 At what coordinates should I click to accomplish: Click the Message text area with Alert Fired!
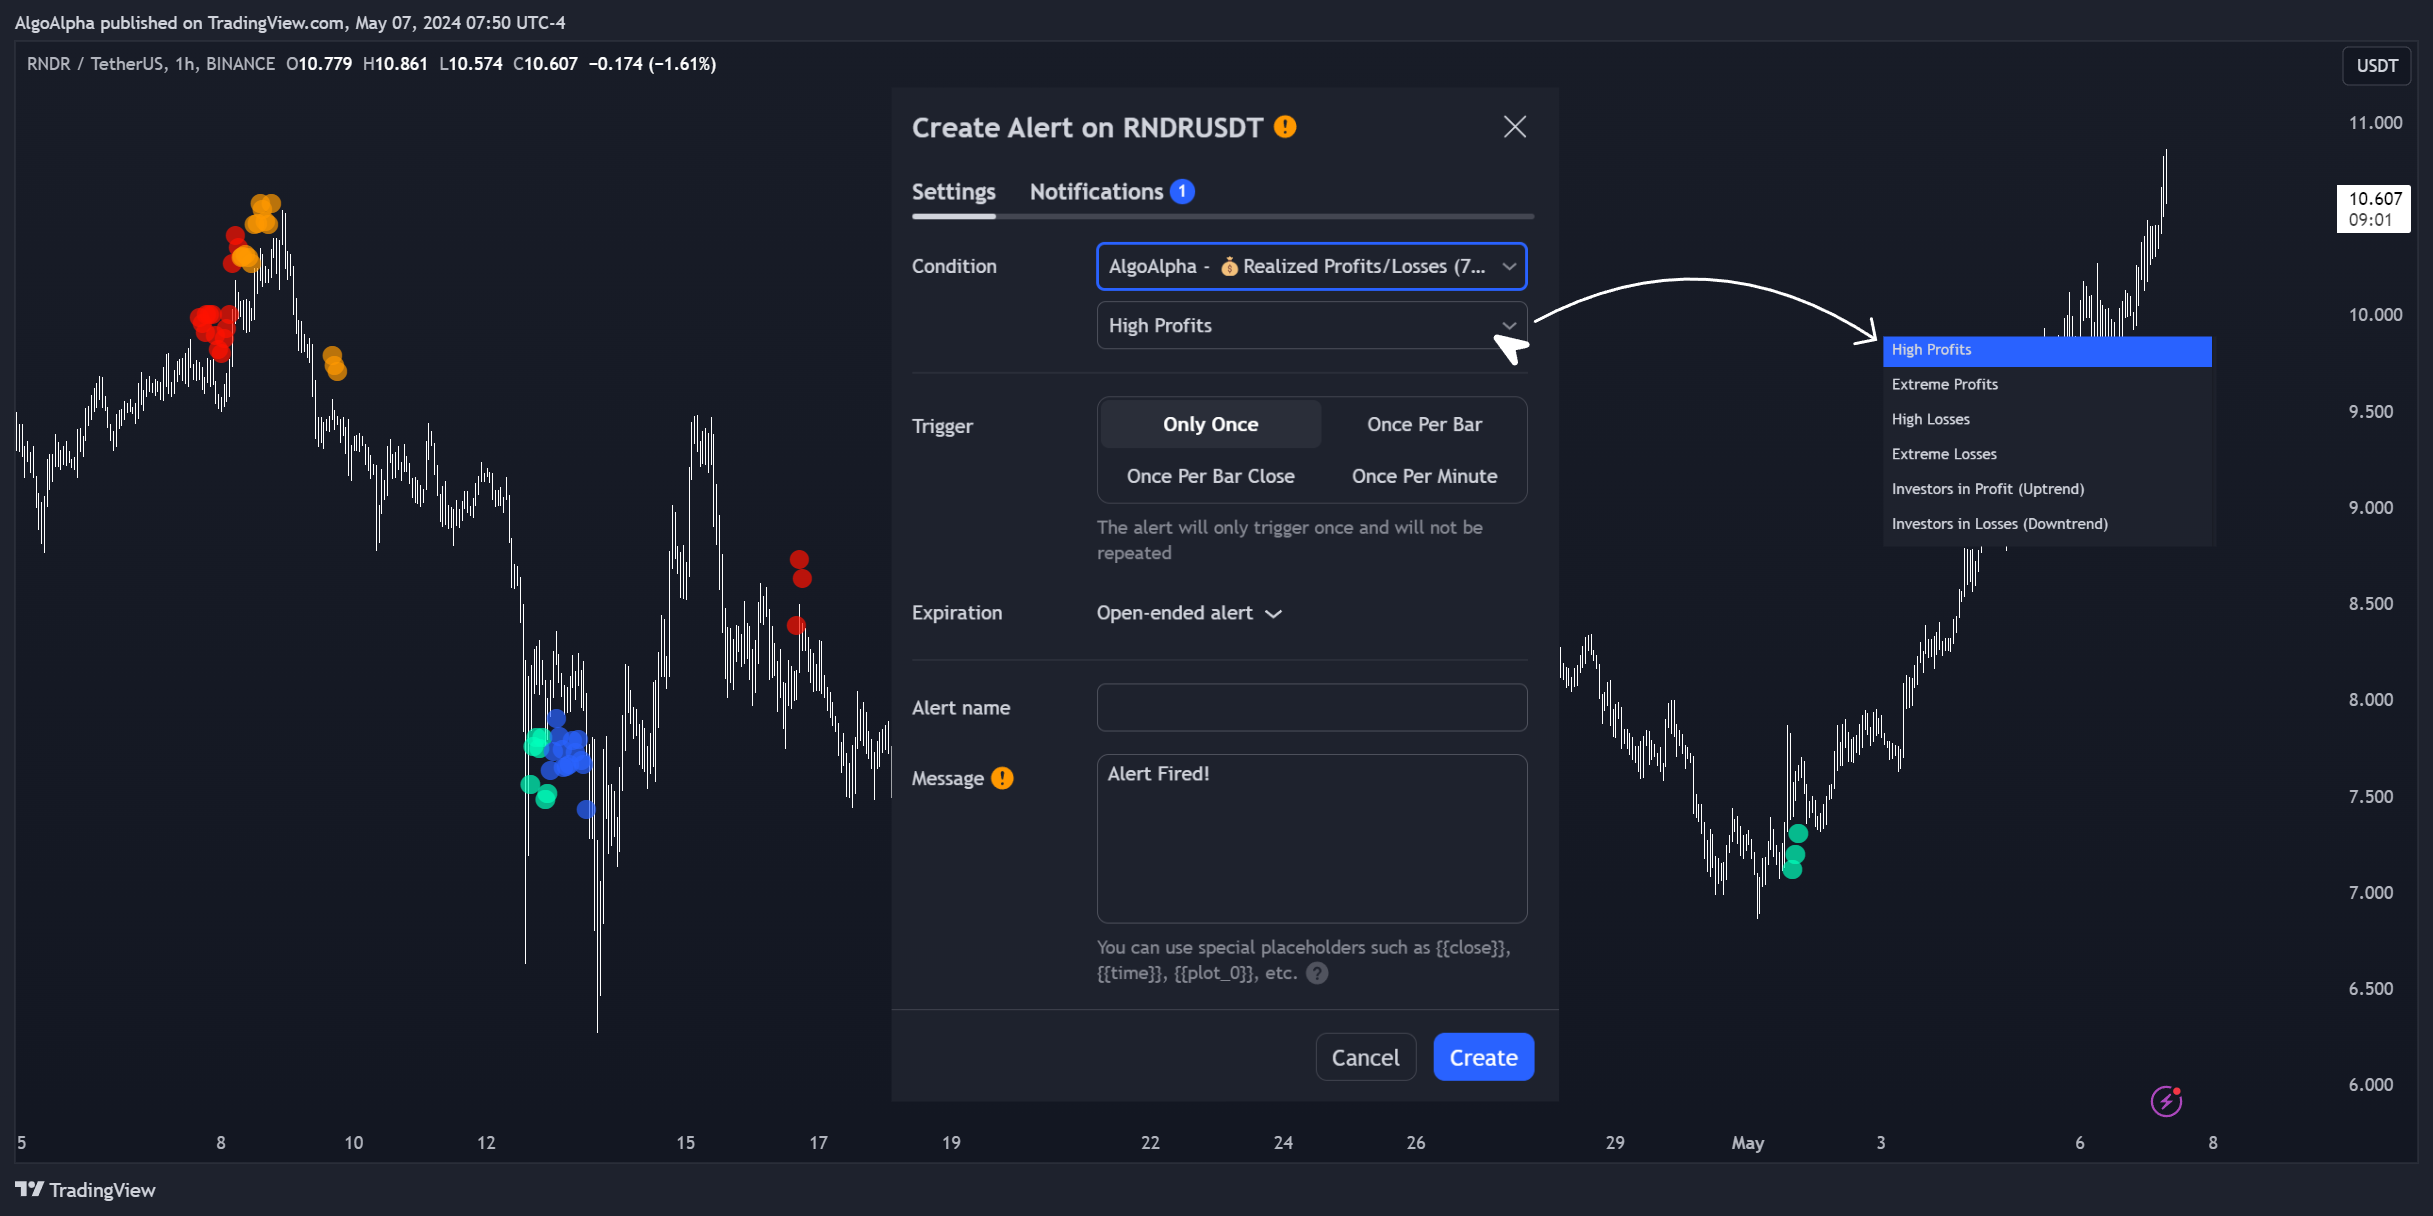pyautogui.click(x=1311, y=838)
